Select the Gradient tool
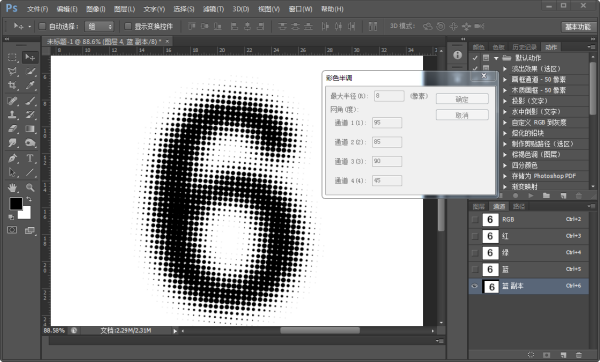 [30, 129]
